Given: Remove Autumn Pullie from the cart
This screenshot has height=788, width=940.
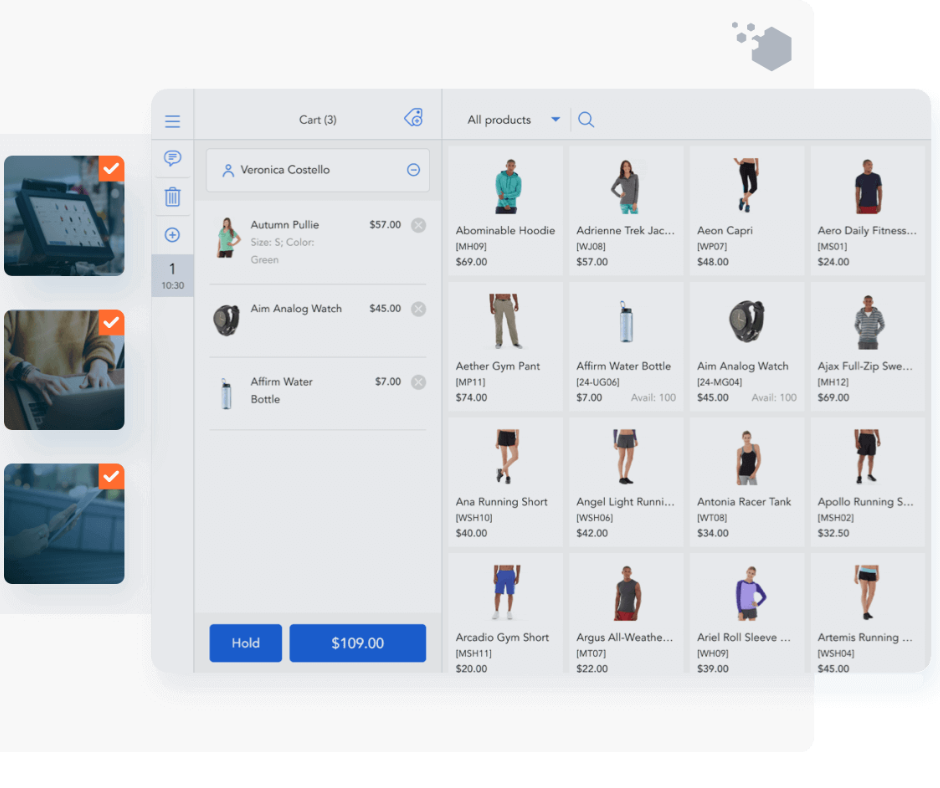Looking at the screenshot, I should pyautogui.click(x=418, y=226).
